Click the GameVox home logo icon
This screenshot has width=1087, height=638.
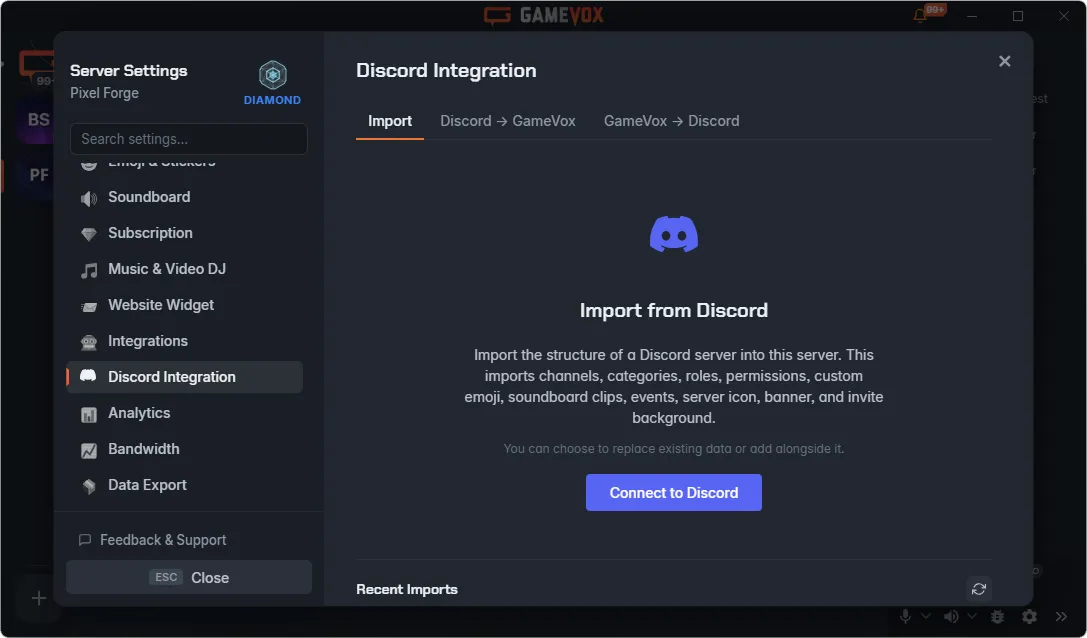[x=36, y=66]
